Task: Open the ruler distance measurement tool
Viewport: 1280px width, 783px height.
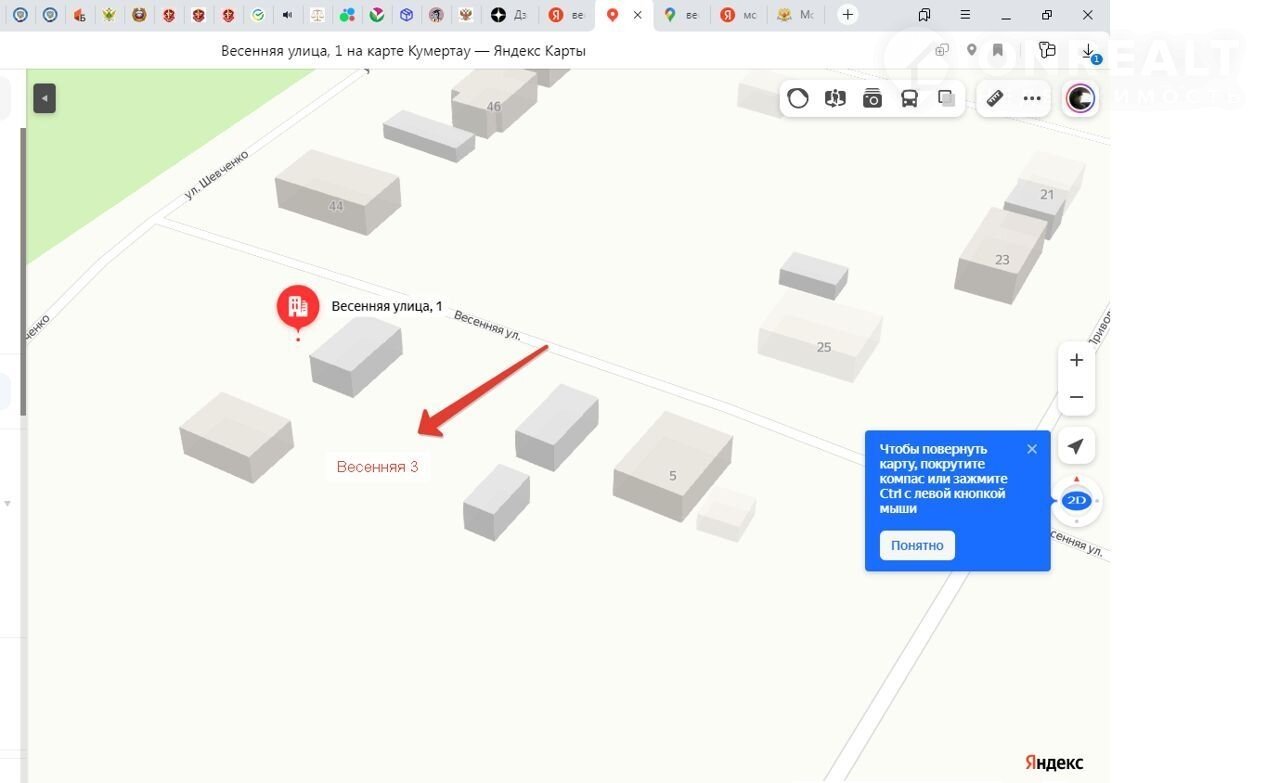Action: [994, 98]
